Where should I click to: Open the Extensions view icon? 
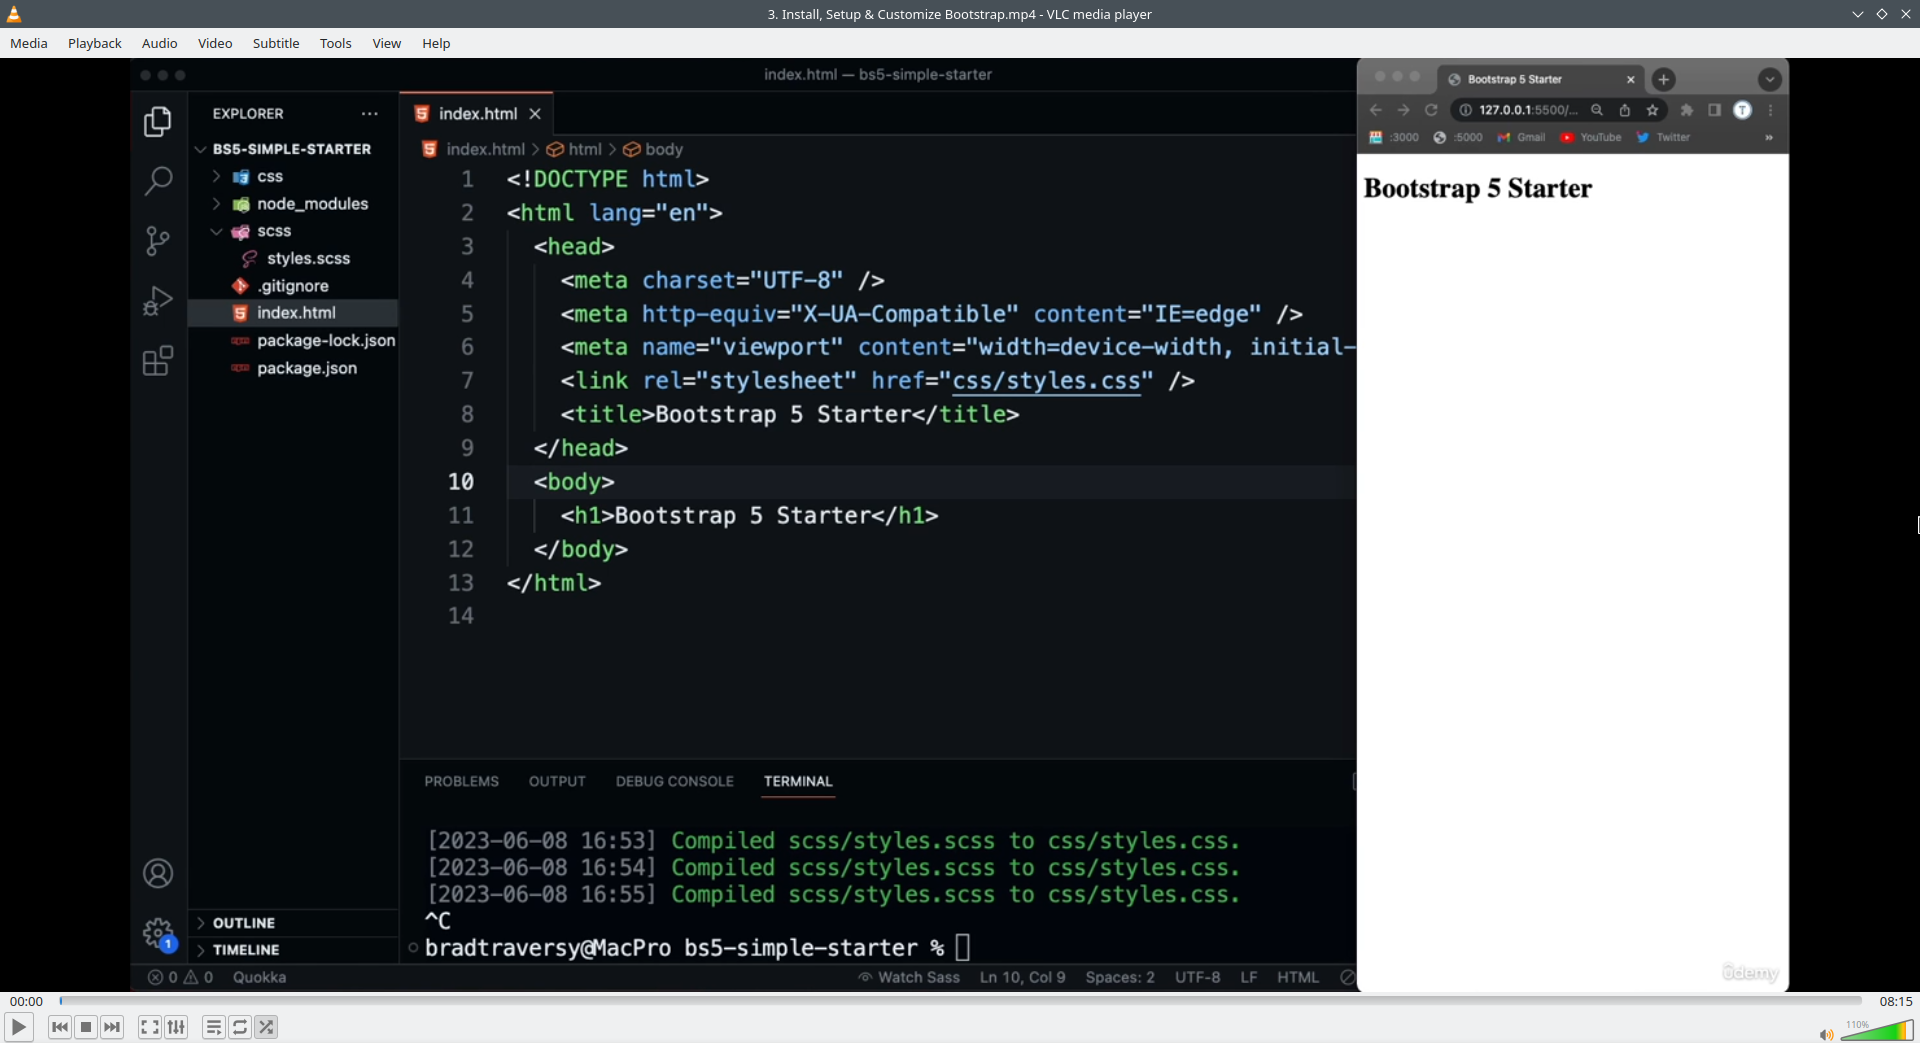tap(158, 360)
